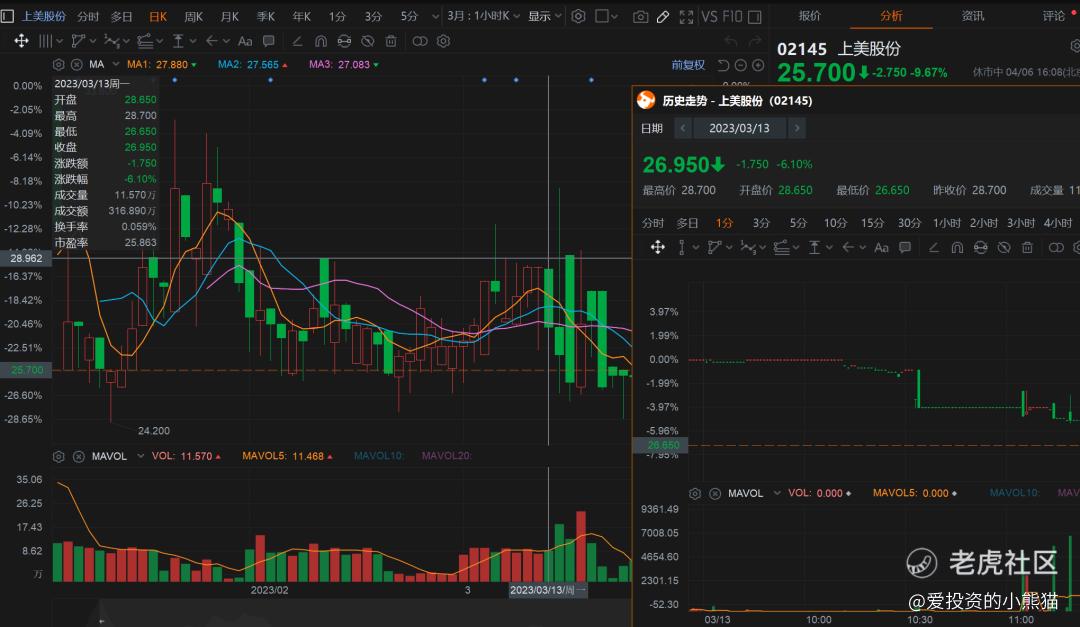The image size is (1080, 627).
Task: Expand vertical segment tool dropdown in 历史走势 toolbar
Action: [696, 247]
